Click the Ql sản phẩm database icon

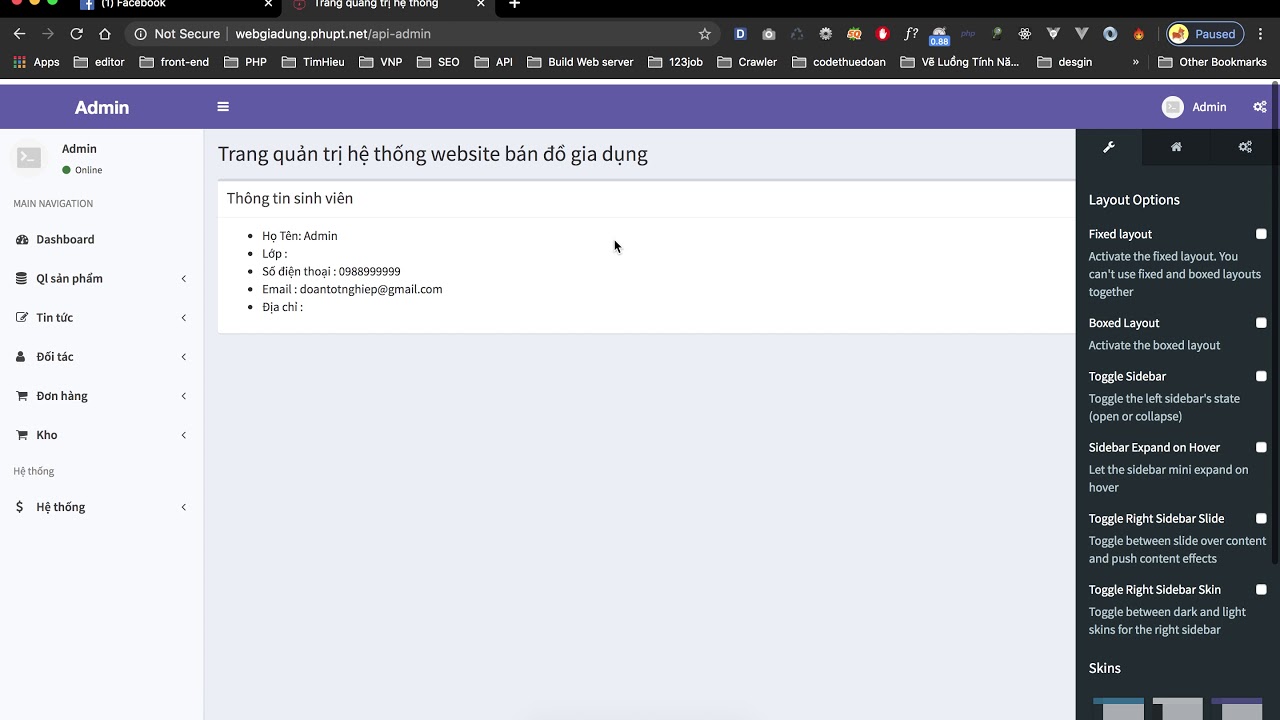tap(22, 279)
